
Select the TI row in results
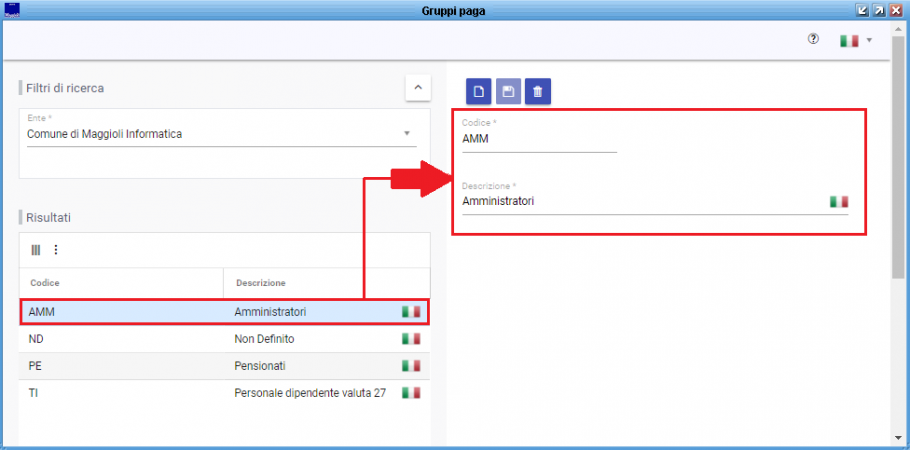click(x=225, y=393)
